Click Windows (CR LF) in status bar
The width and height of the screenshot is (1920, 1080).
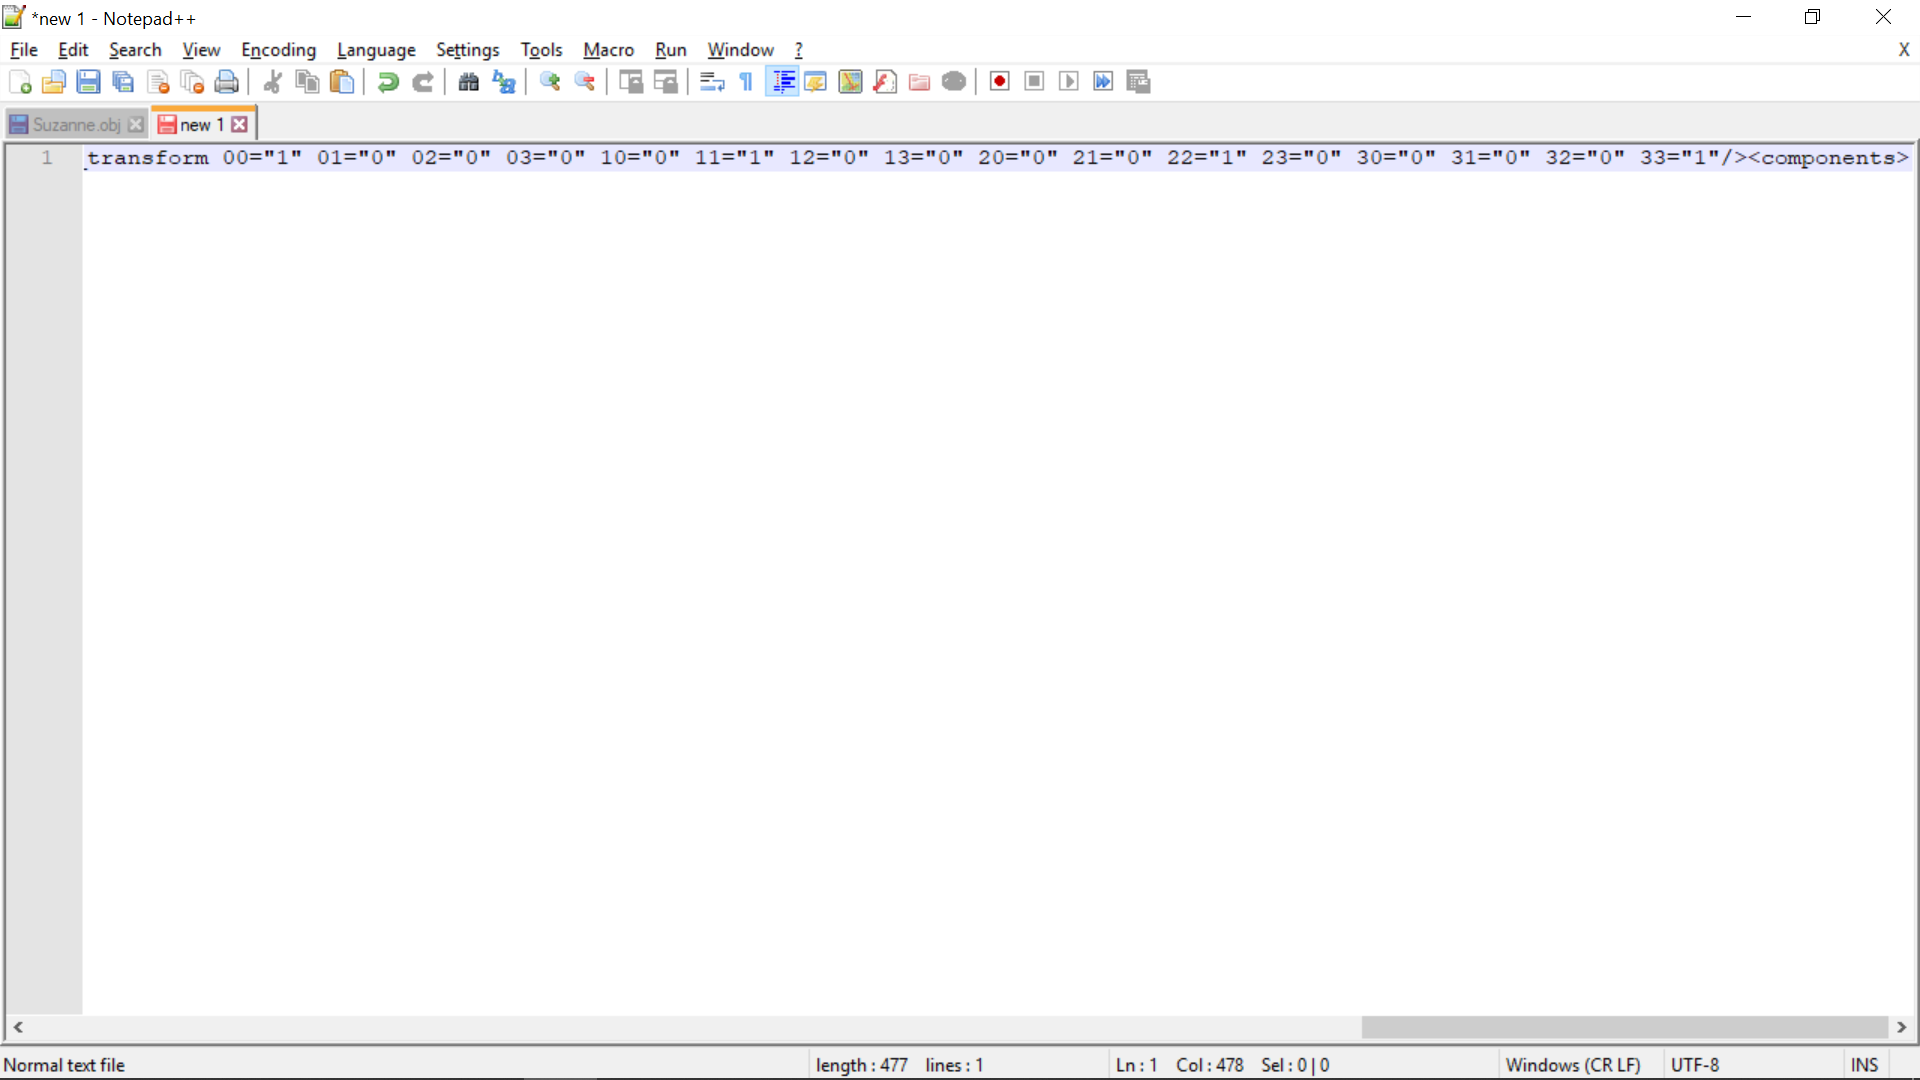tap(1573, 1065)
